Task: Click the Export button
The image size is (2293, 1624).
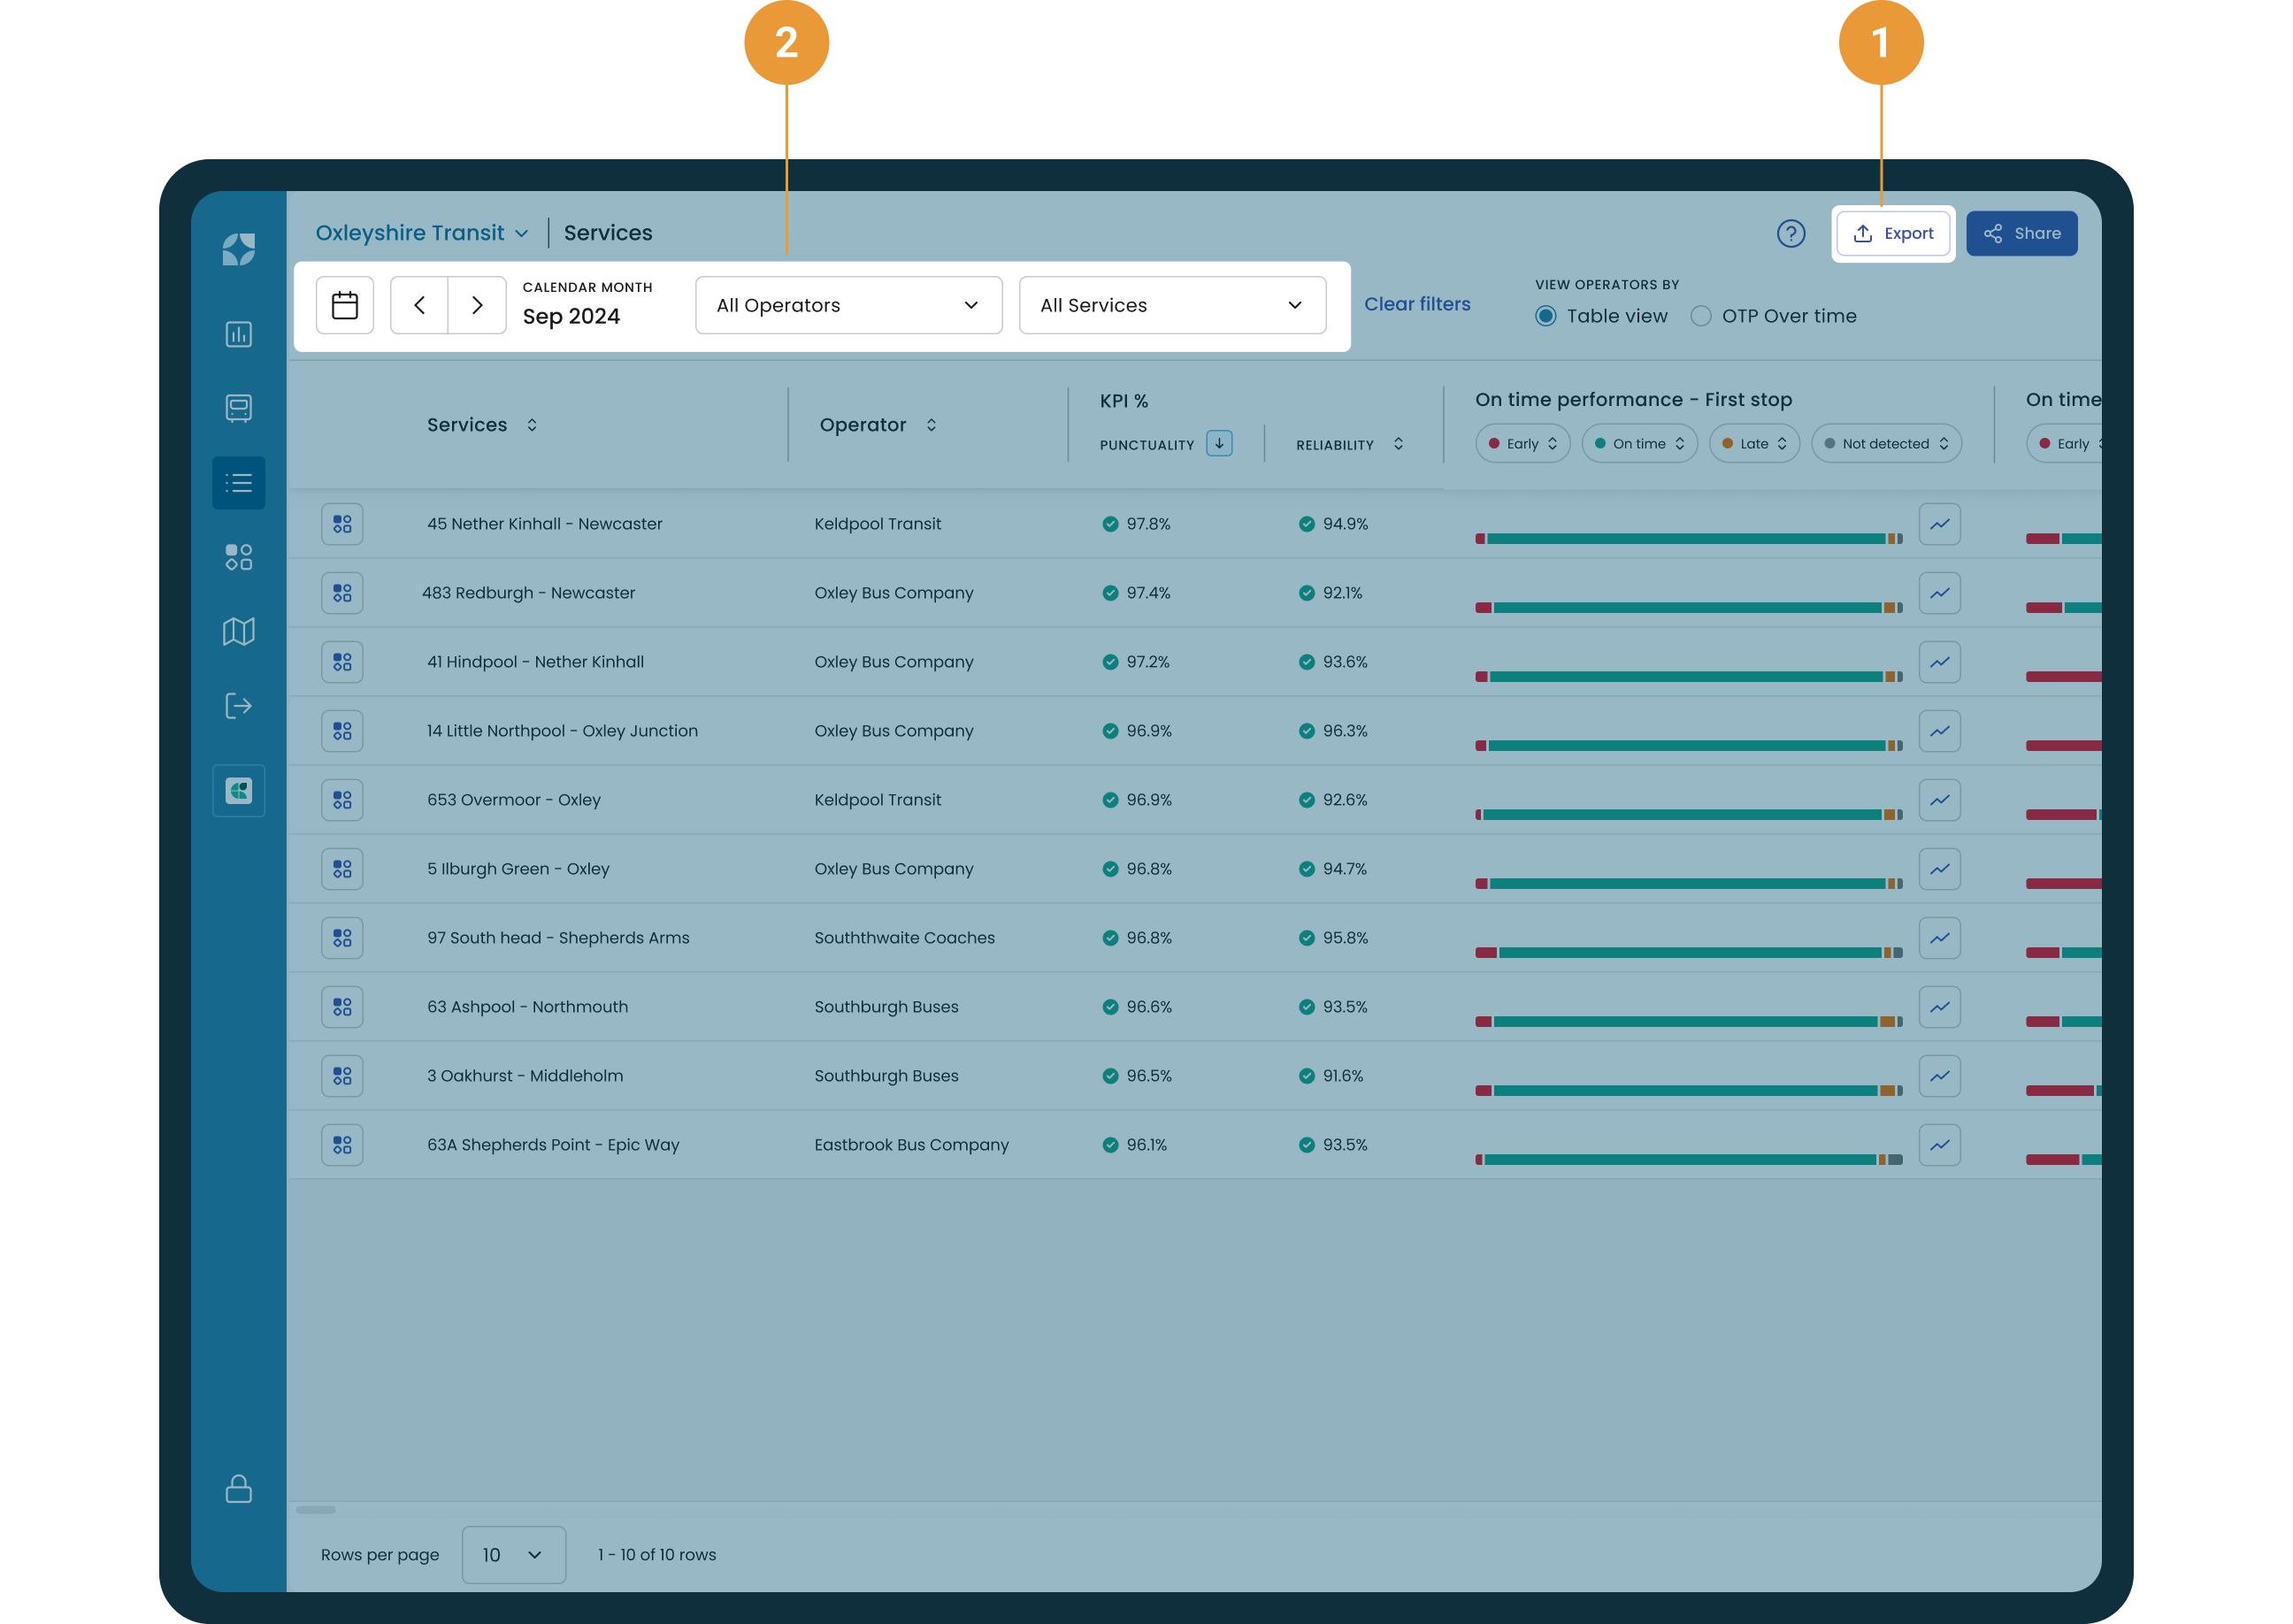Action: click(x=1893, y=233)
